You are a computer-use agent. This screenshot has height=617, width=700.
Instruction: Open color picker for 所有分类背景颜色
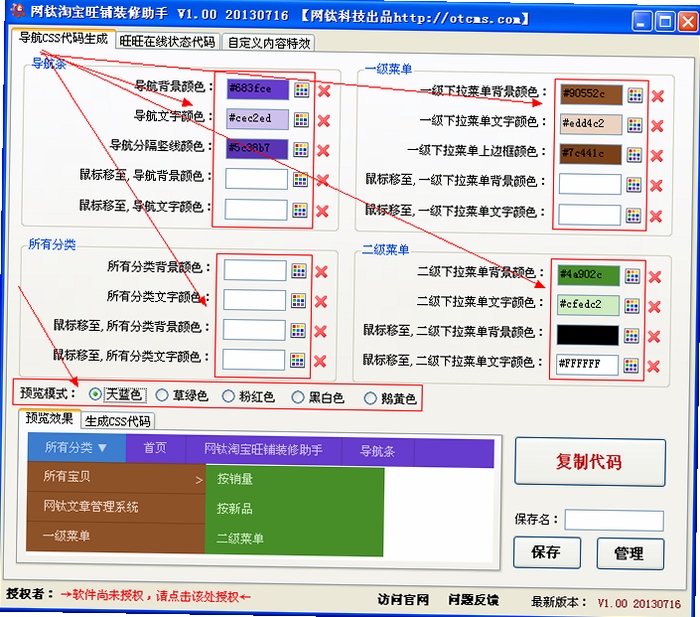point(299,271)
